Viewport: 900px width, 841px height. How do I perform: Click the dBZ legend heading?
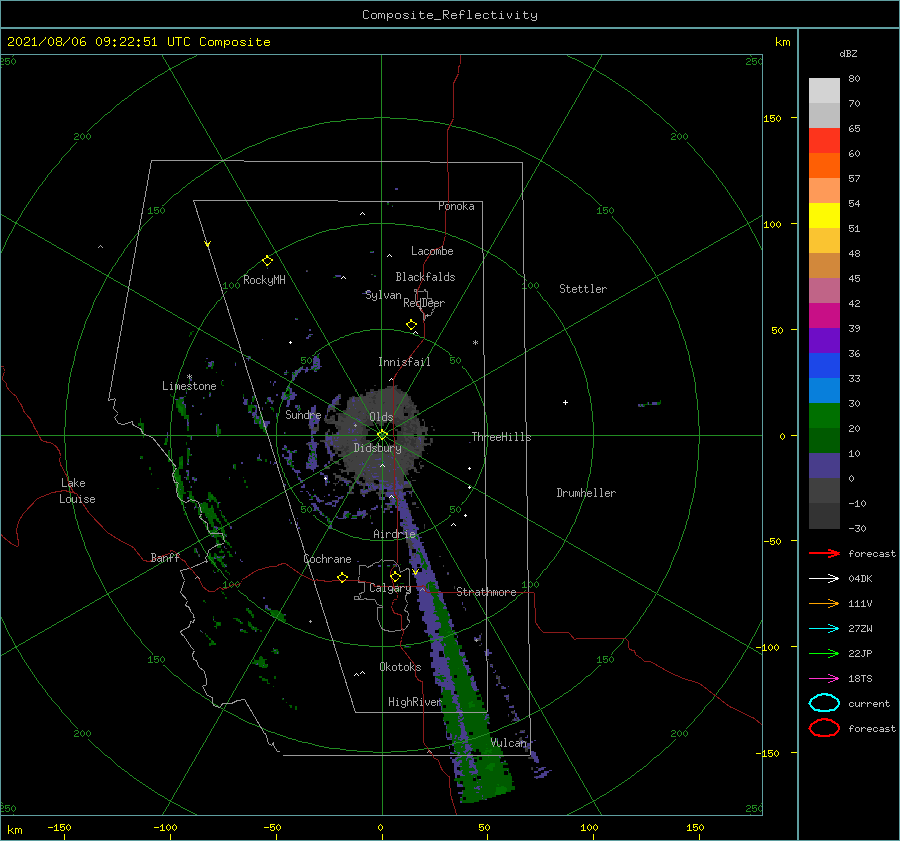point(848,53)
